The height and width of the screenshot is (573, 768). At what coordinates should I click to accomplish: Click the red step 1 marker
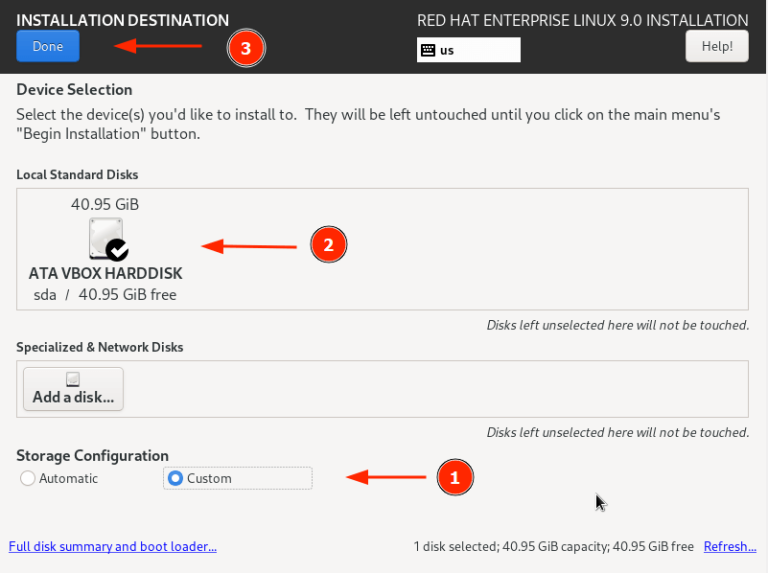click(454, 478)
